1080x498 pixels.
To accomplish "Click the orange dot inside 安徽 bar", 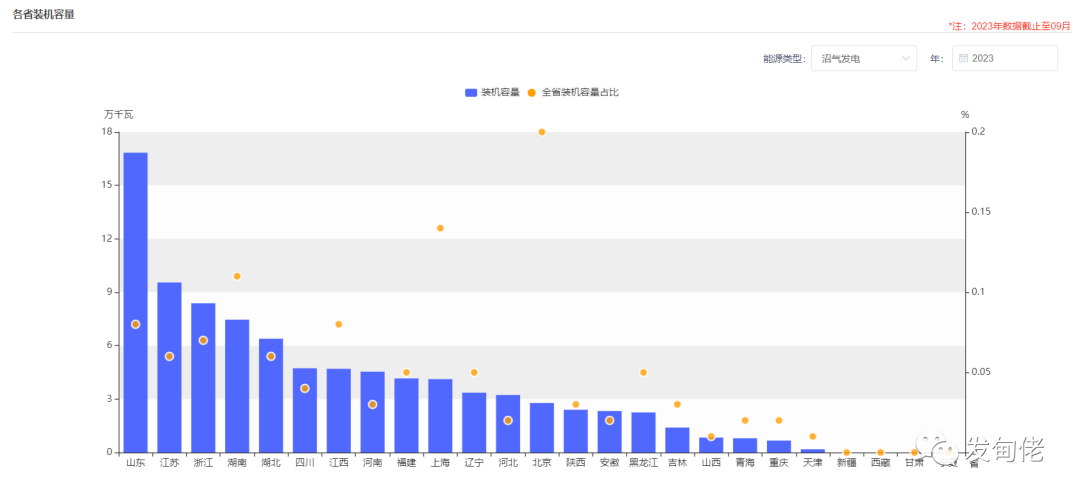I will [x=610, y=420].
